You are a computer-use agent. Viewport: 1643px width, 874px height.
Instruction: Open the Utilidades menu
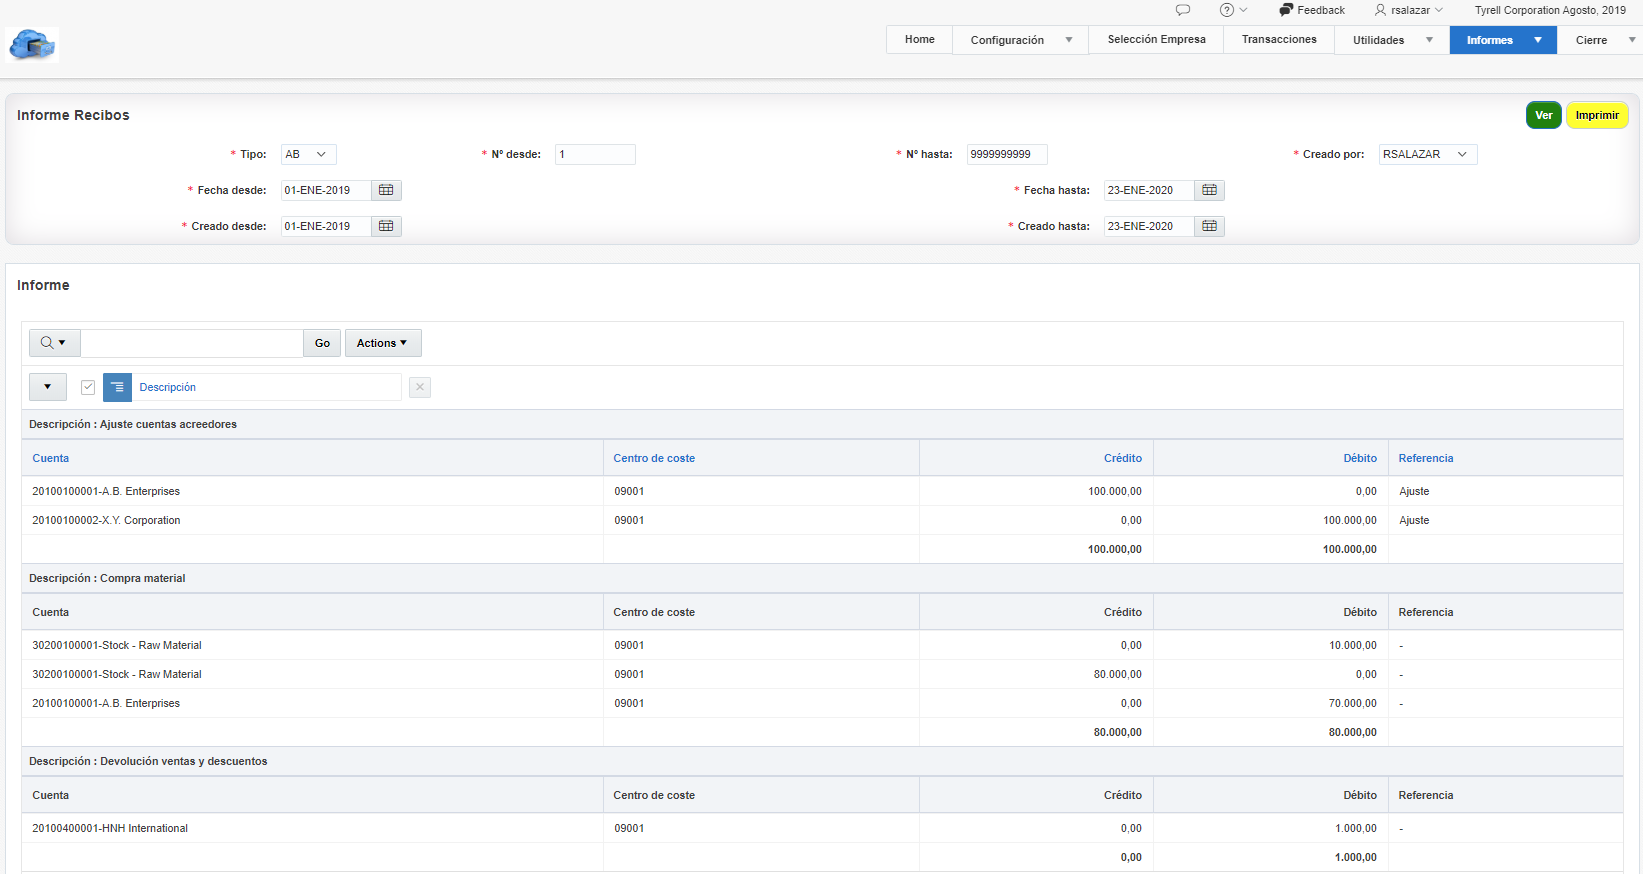click(x=1378, y=40)
